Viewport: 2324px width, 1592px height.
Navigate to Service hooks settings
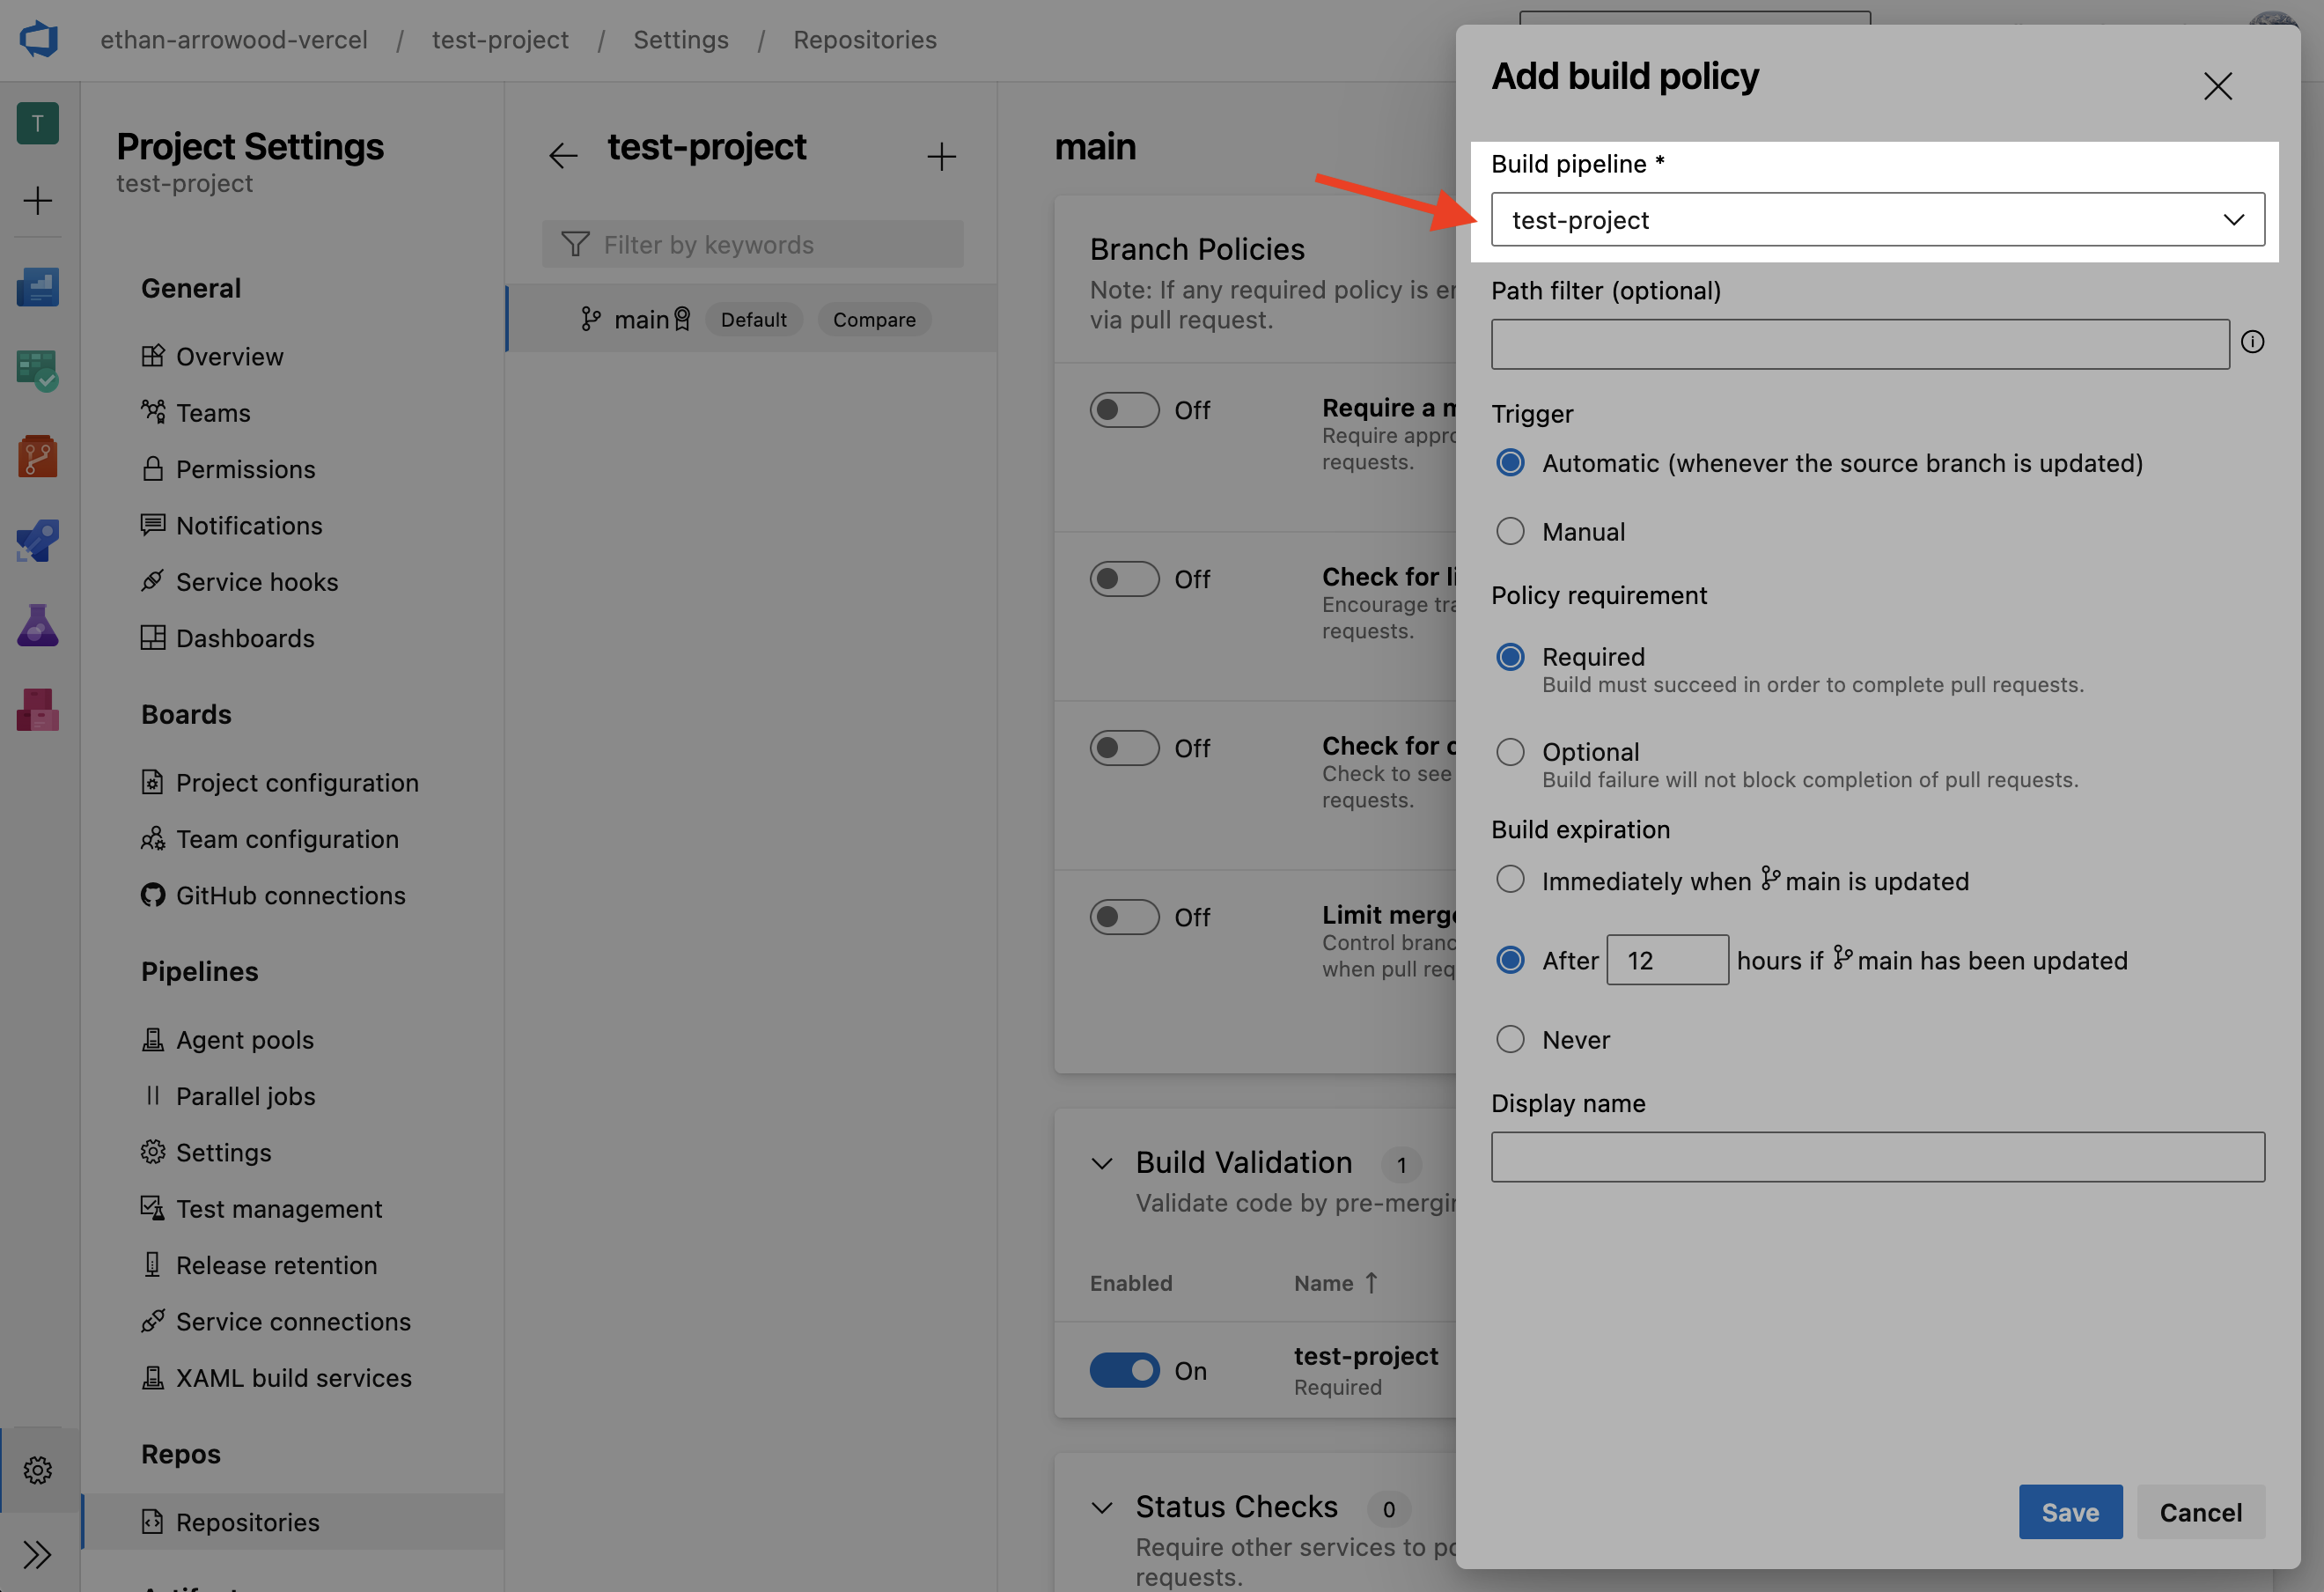257,581
